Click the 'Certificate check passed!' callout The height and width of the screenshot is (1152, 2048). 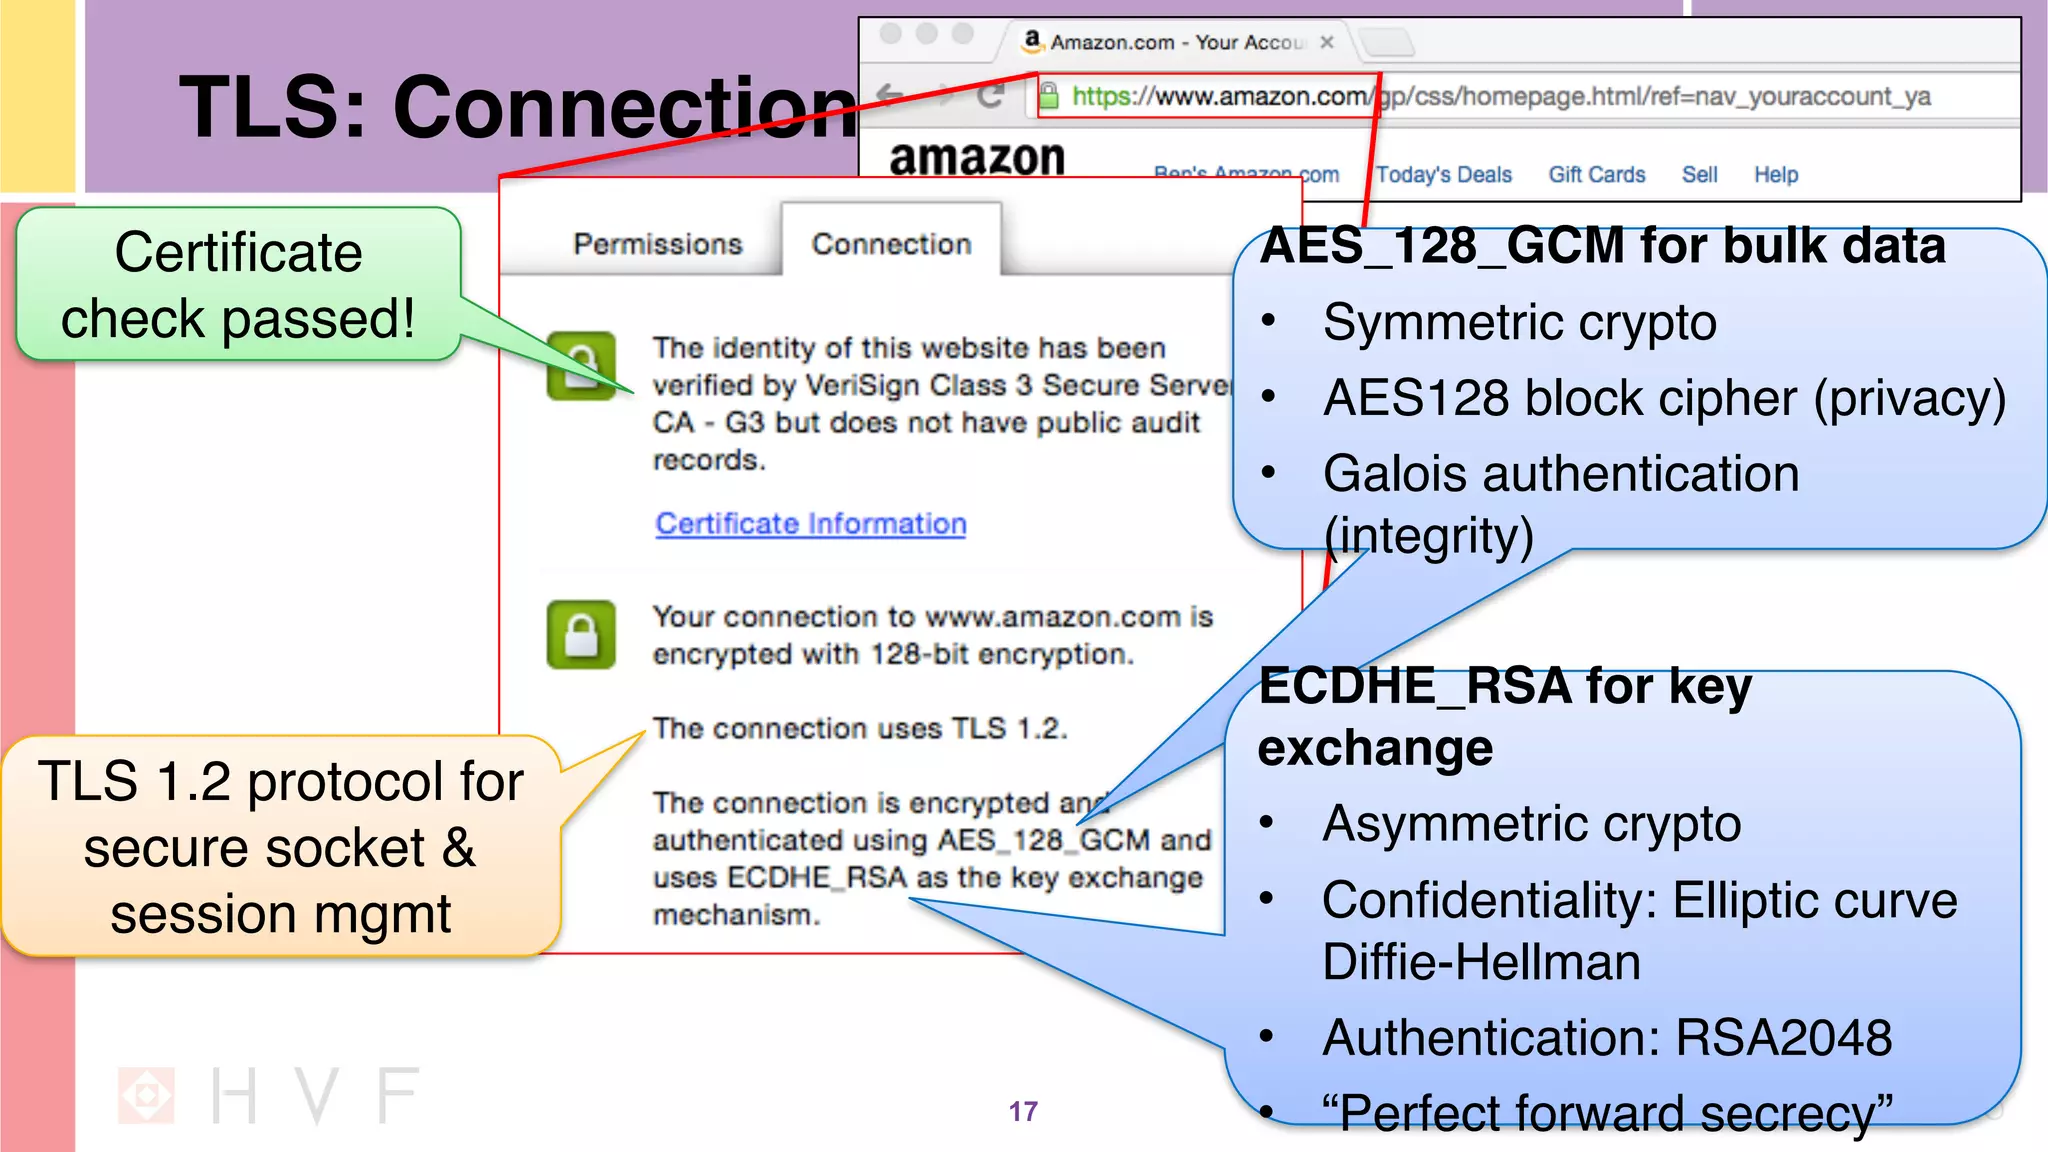point(238,285)
